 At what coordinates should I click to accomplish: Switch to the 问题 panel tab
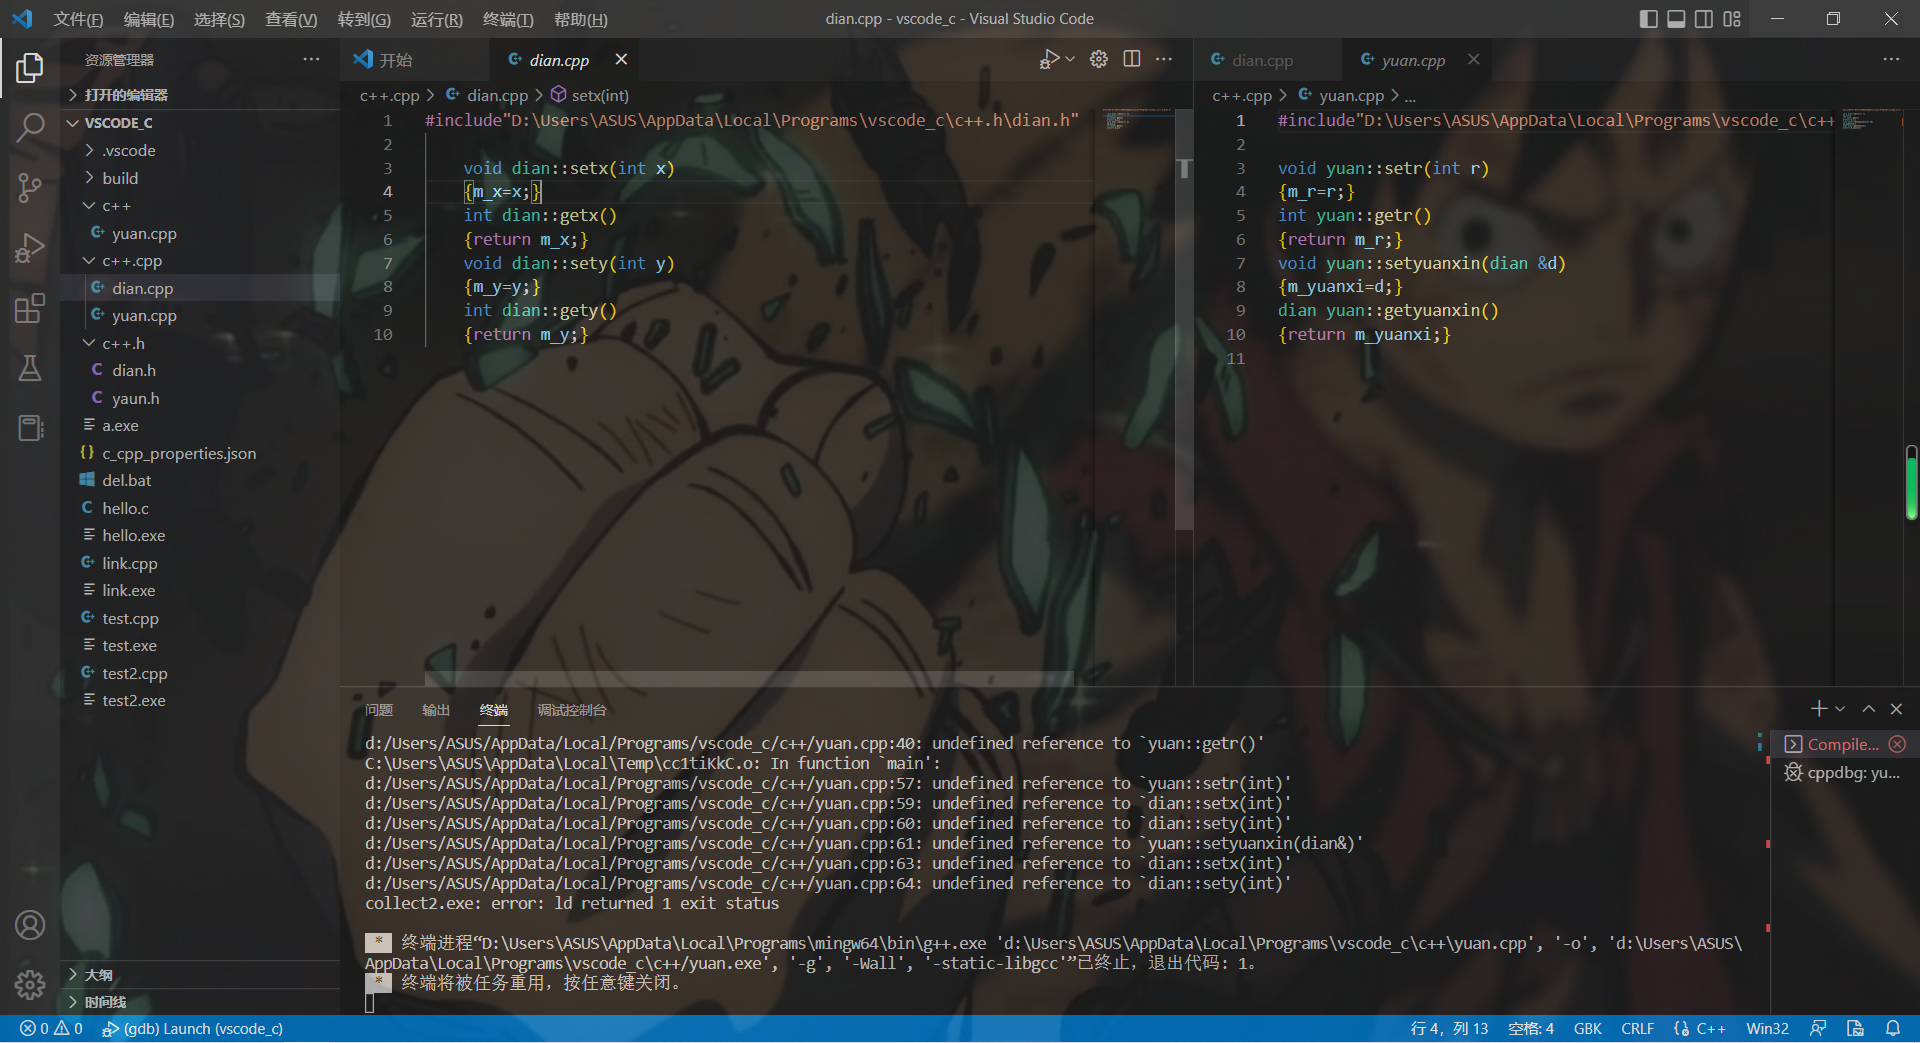click(x=379, y=710)
